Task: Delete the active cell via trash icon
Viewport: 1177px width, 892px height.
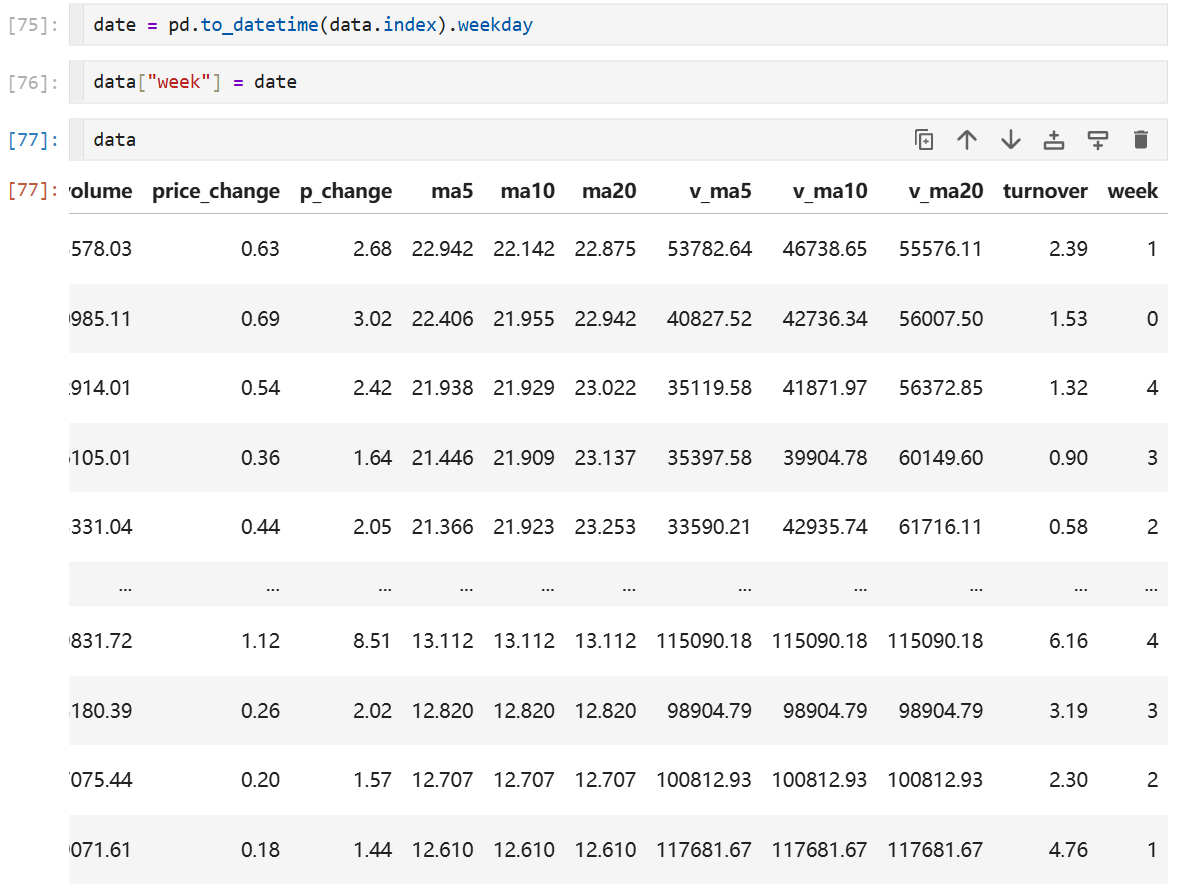Action: (1141, 140)
